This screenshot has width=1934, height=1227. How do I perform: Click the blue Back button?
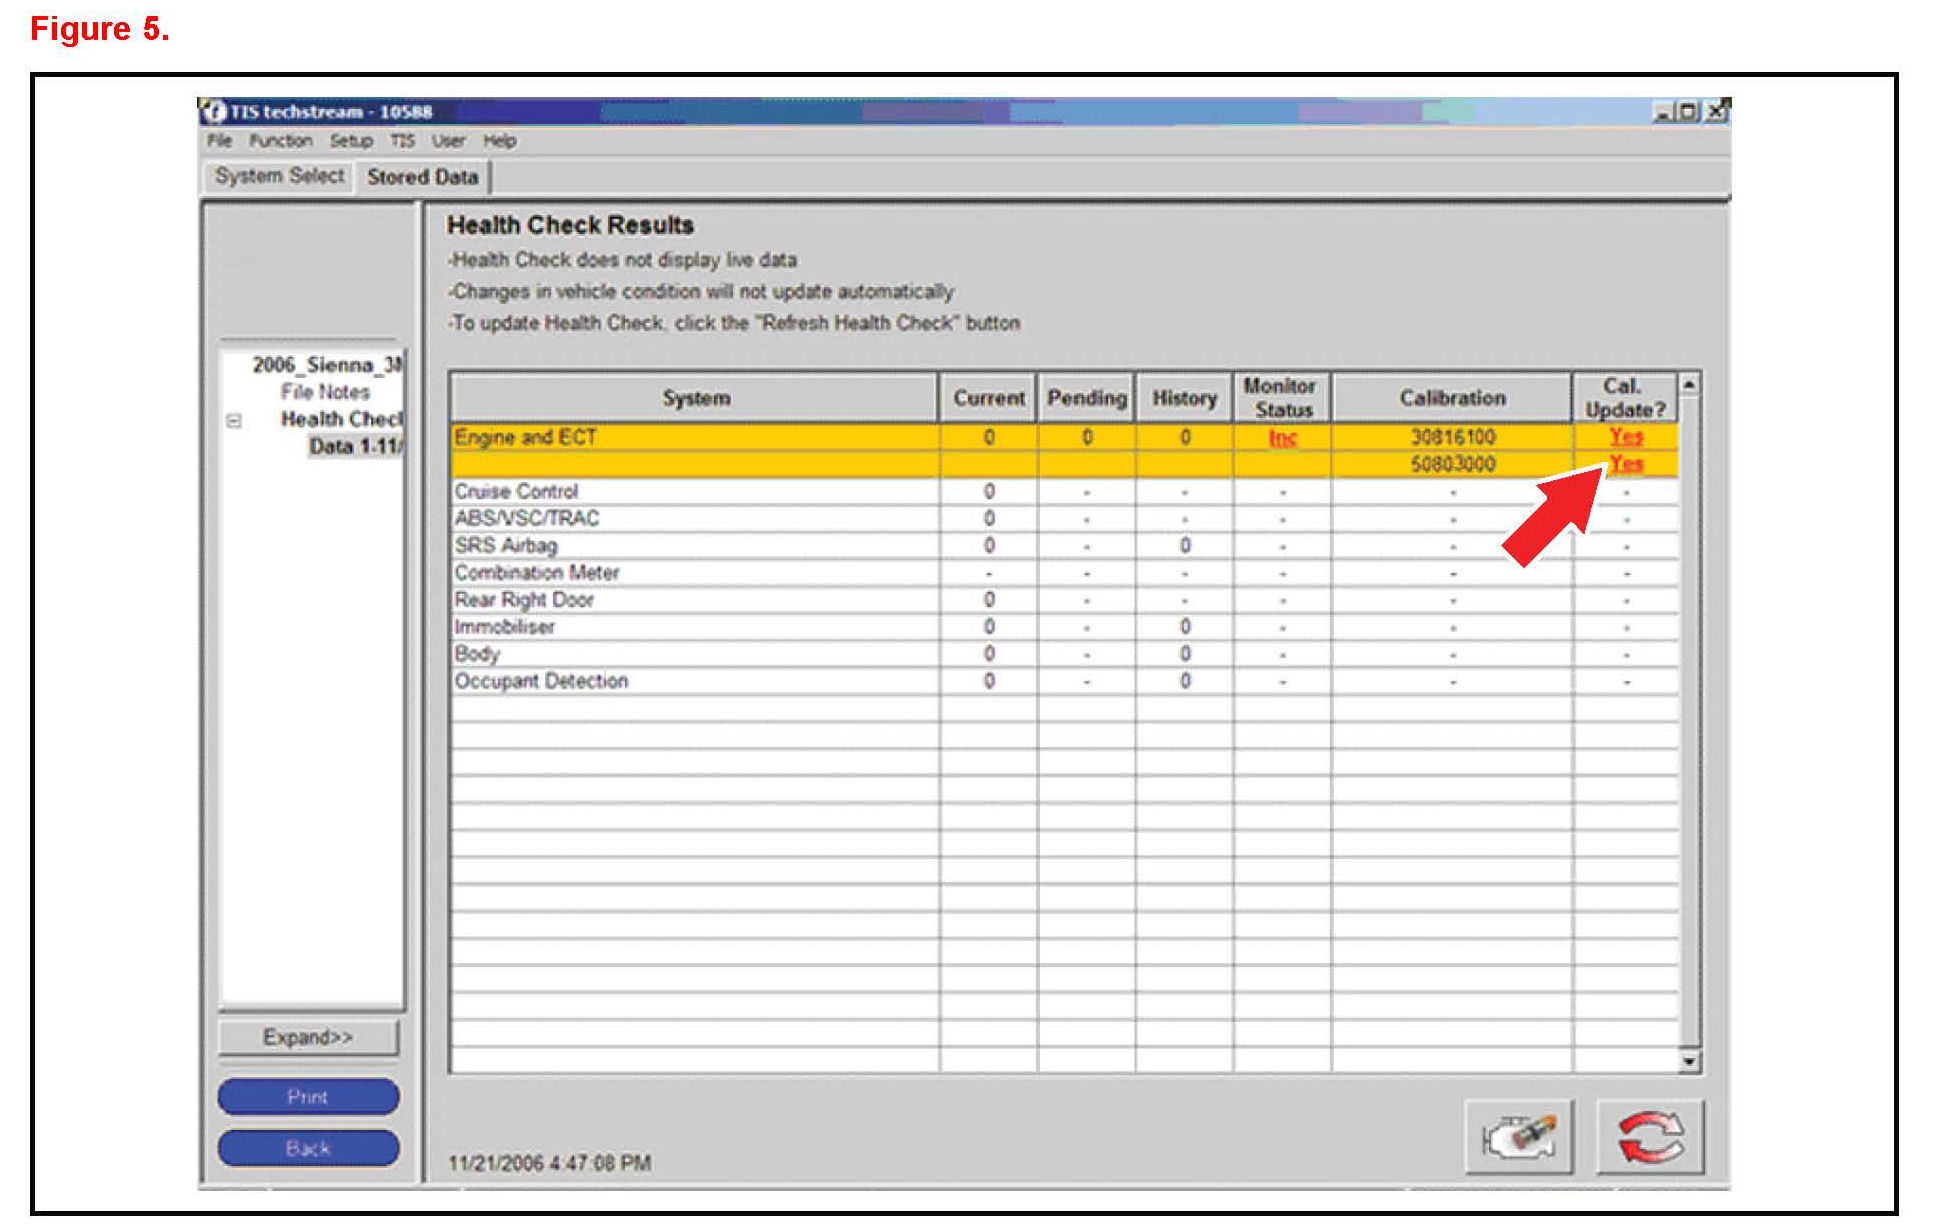pos(308,1148)
